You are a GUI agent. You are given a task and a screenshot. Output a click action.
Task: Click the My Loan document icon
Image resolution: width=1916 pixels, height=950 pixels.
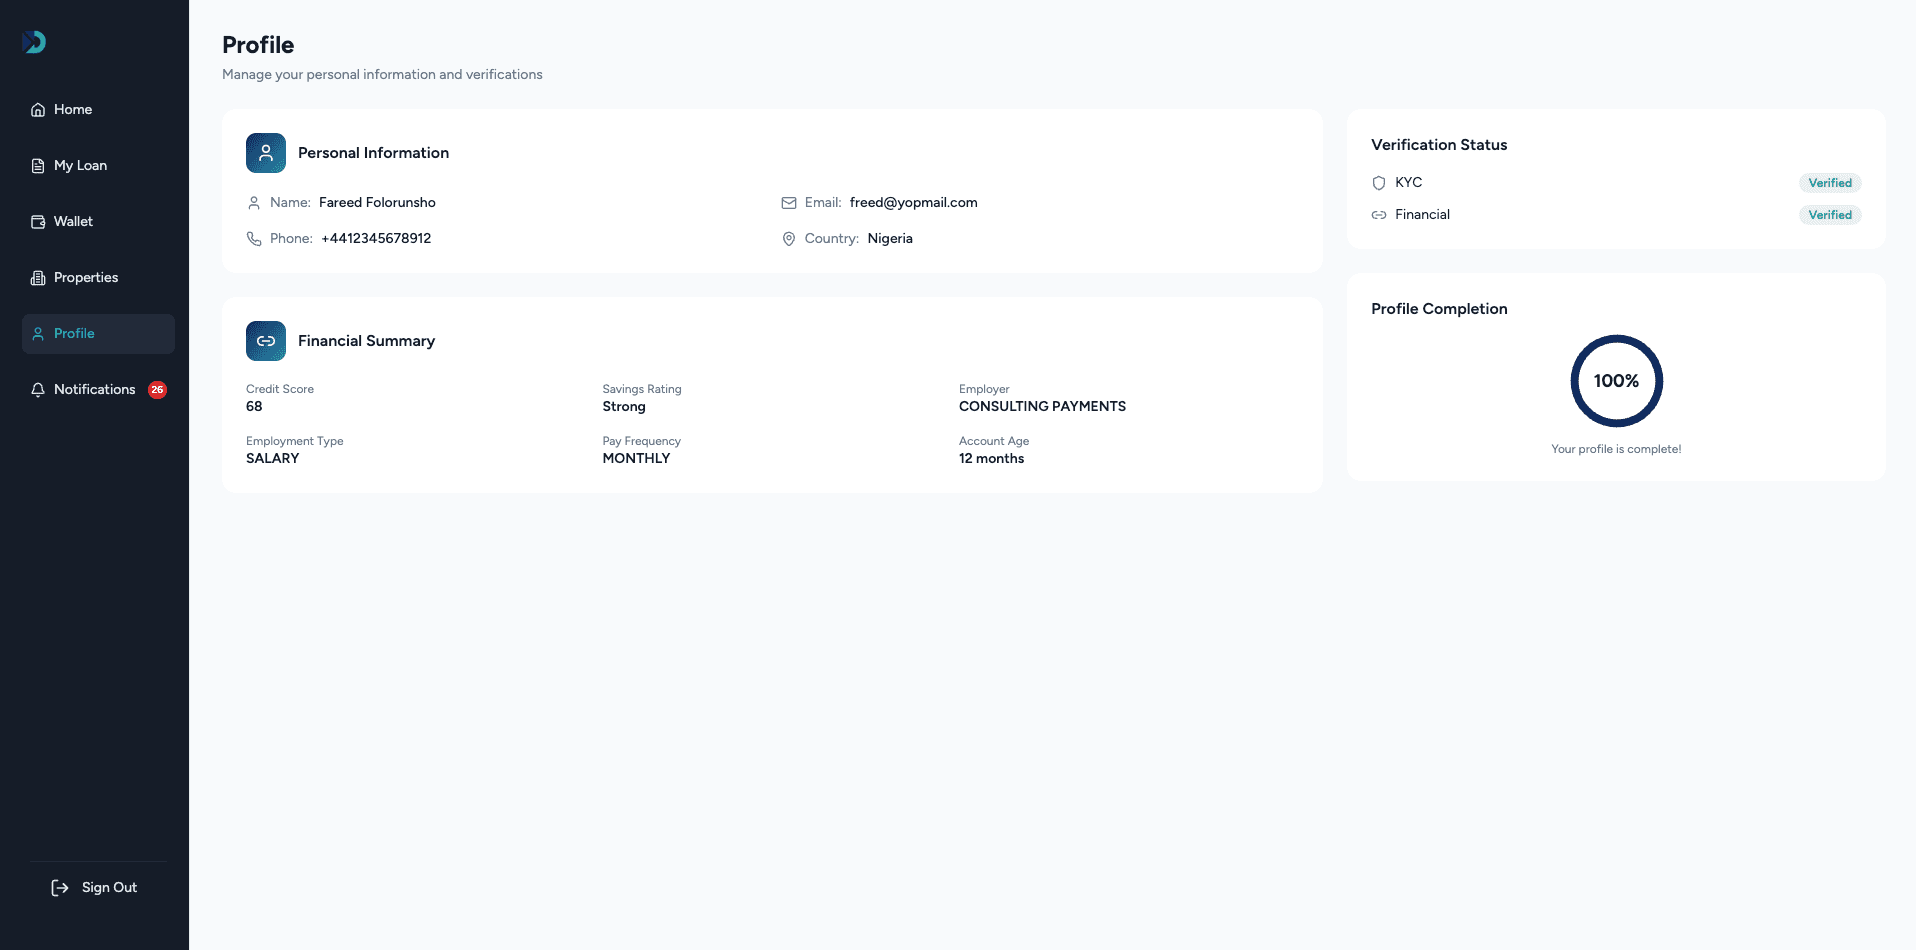click(x=38, y=166)
